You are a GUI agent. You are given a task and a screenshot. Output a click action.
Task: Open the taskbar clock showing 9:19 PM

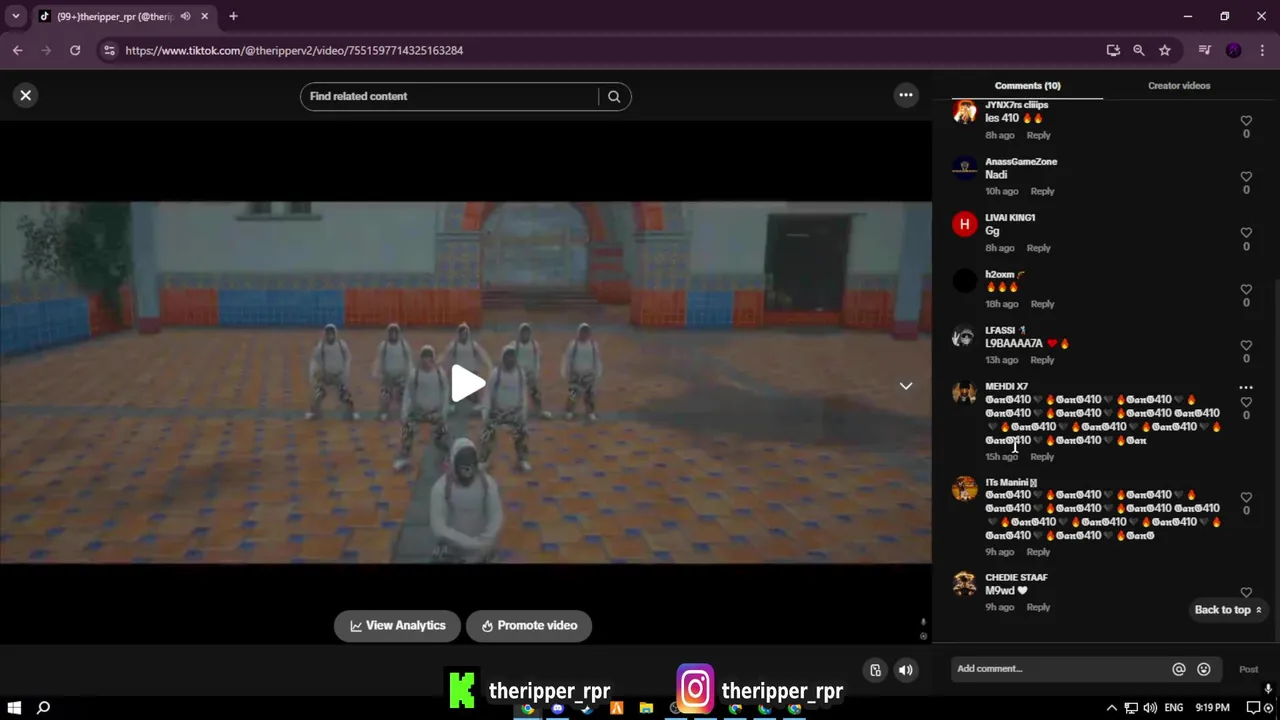click(x=1212, y=708)
